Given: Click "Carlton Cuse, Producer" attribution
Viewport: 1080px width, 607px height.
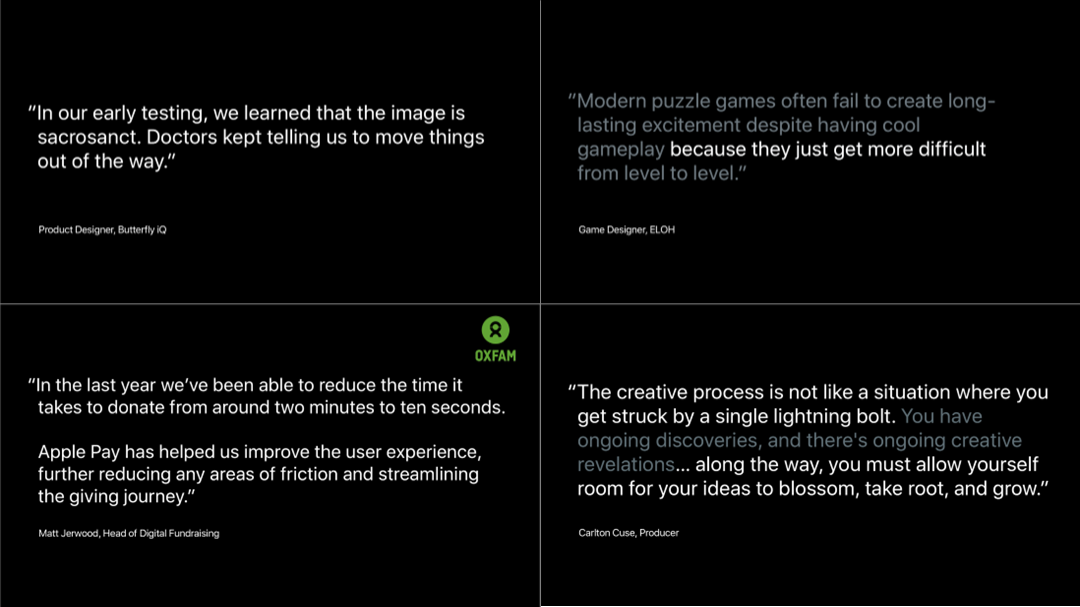Looking at the screenshot, I should coord(628,533).
